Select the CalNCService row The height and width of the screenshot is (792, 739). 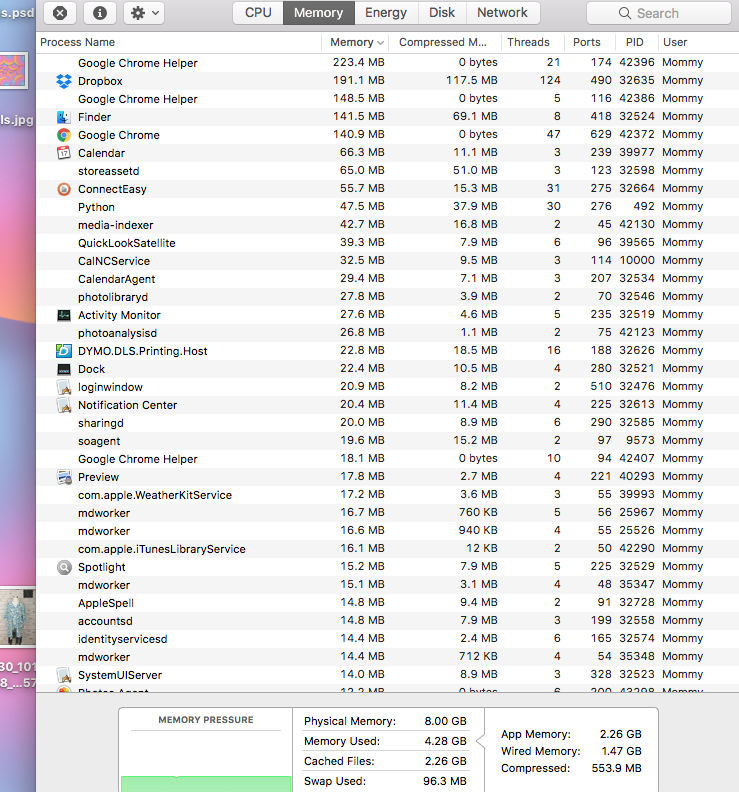[387, 261]
